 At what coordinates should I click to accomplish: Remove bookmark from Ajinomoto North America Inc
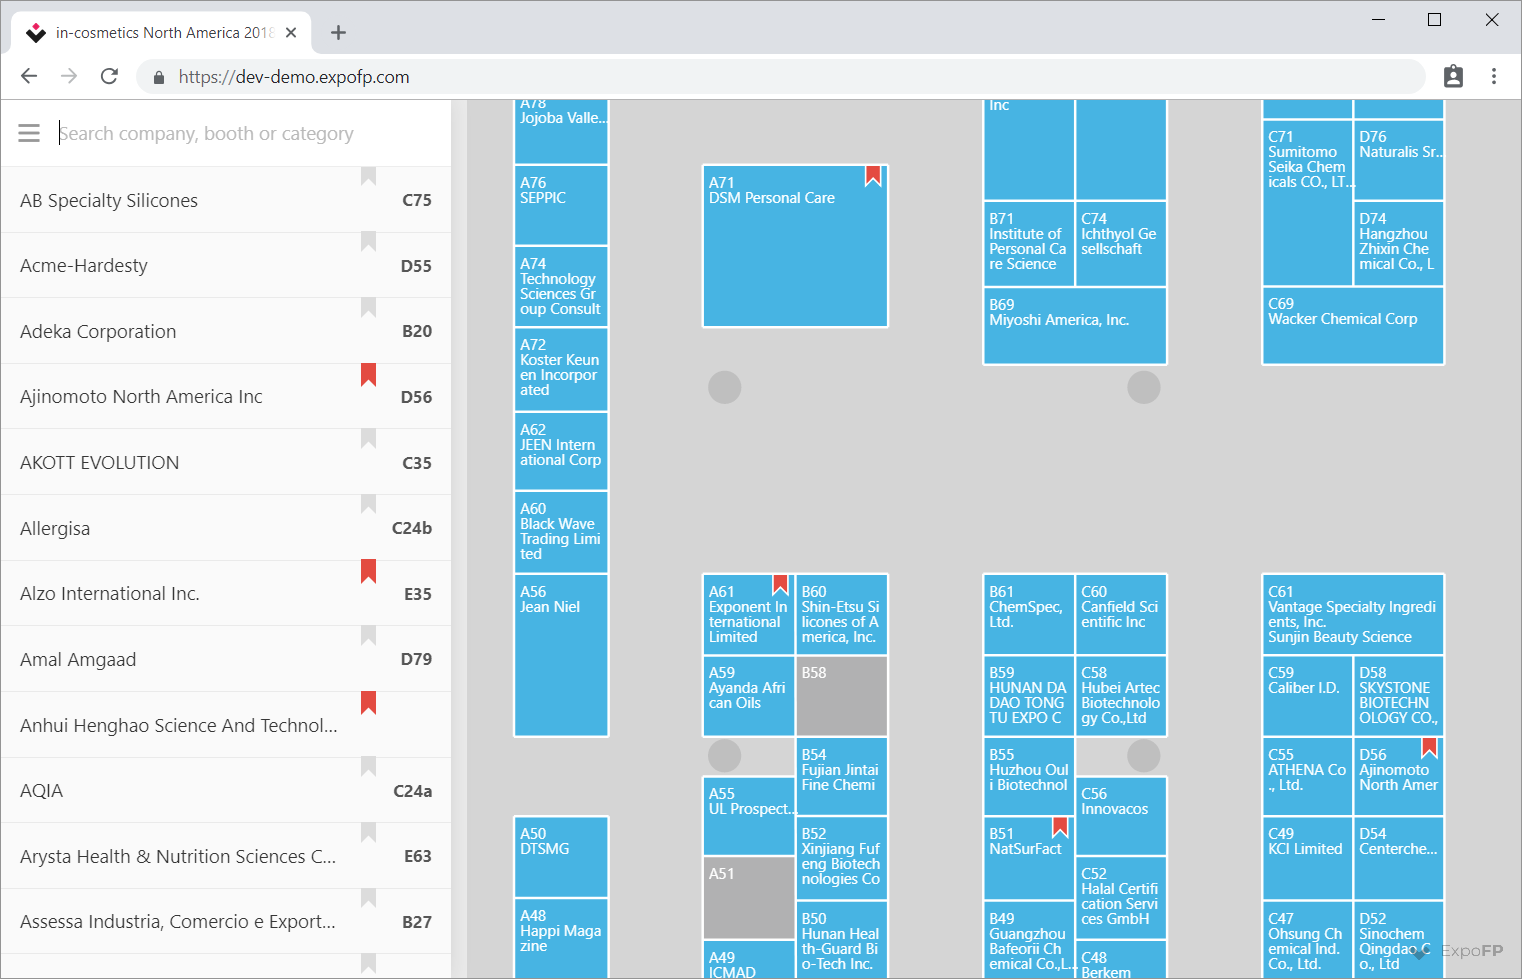point(368,374)
